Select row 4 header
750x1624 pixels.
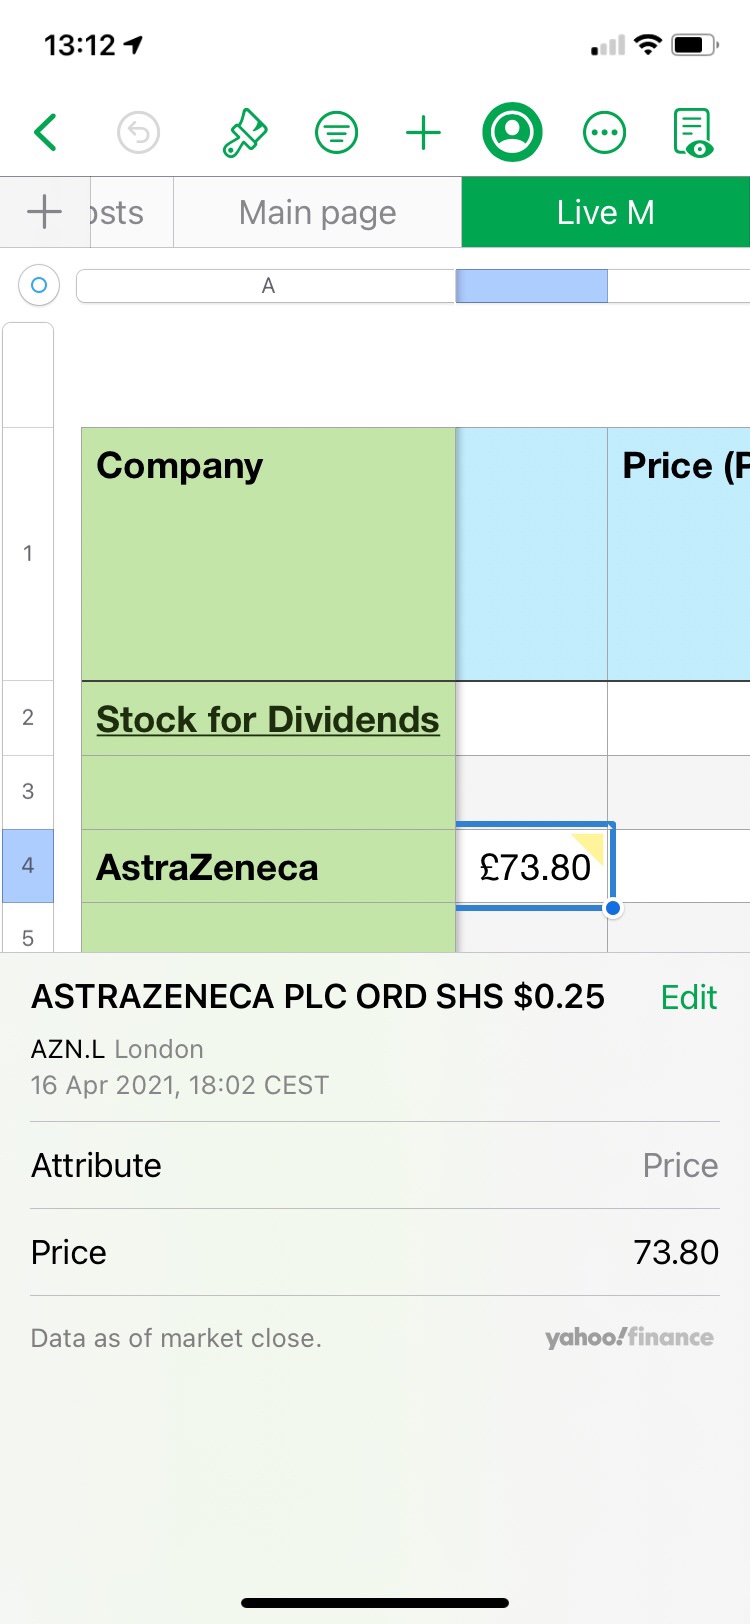(28, 866)
